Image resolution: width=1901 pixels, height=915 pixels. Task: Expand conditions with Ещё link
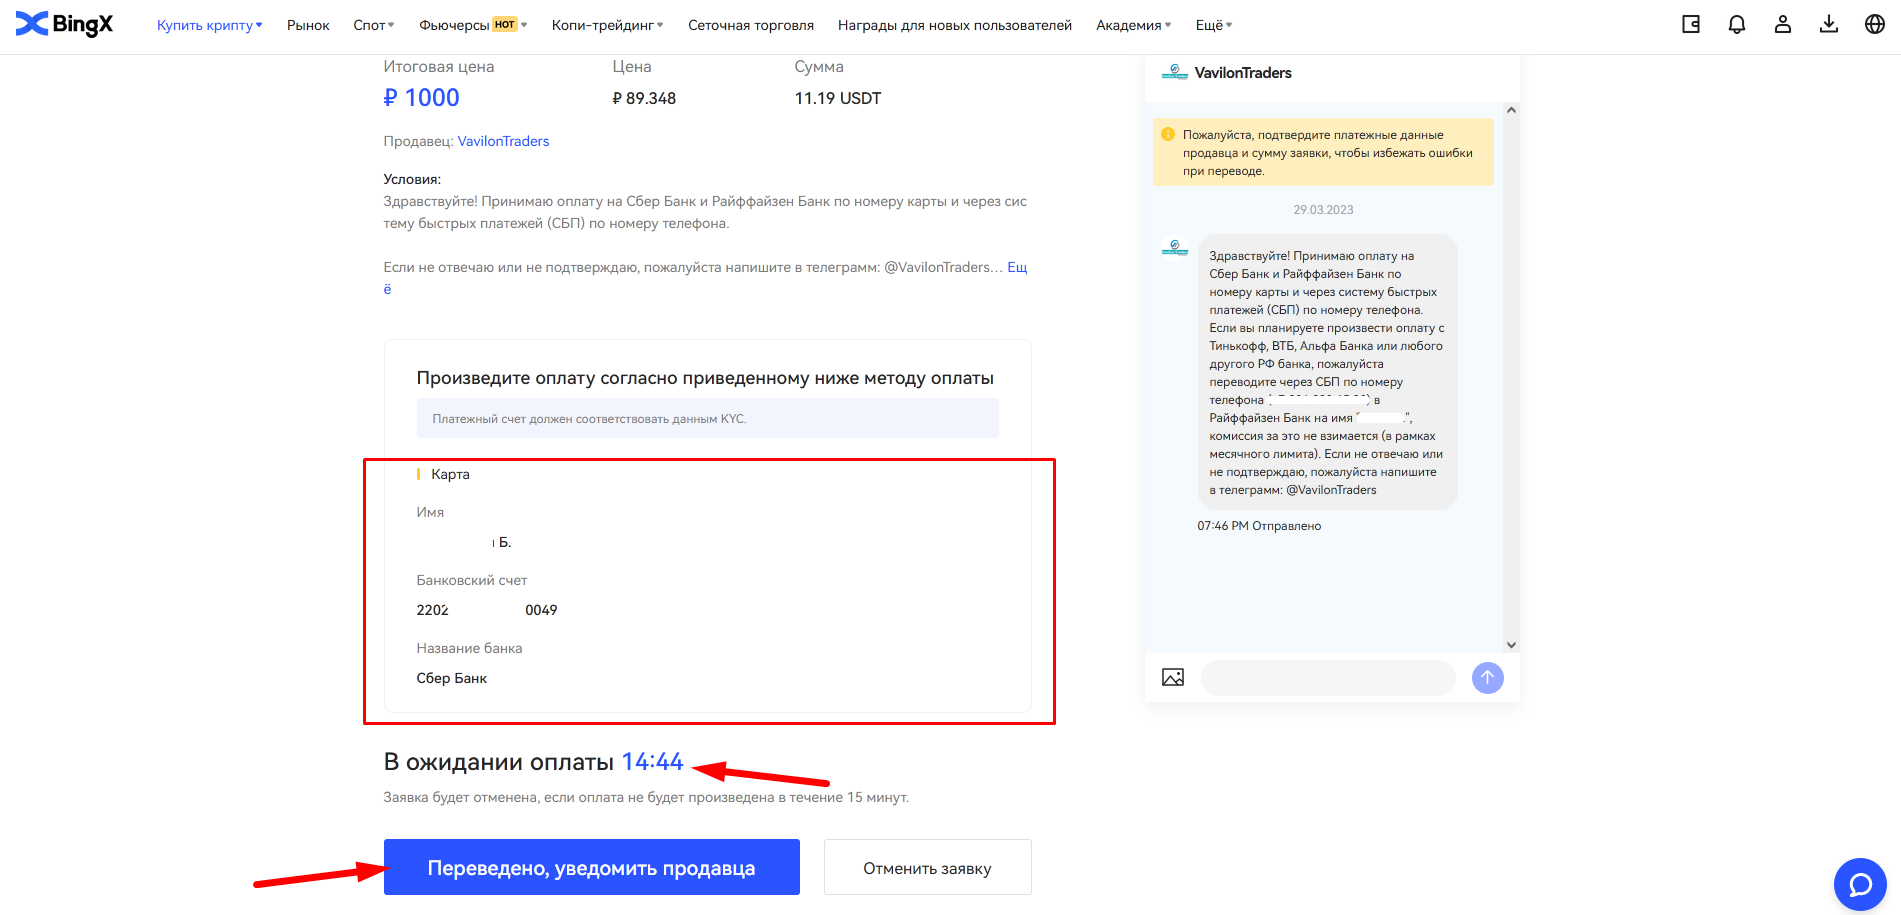click(1017, 267)
